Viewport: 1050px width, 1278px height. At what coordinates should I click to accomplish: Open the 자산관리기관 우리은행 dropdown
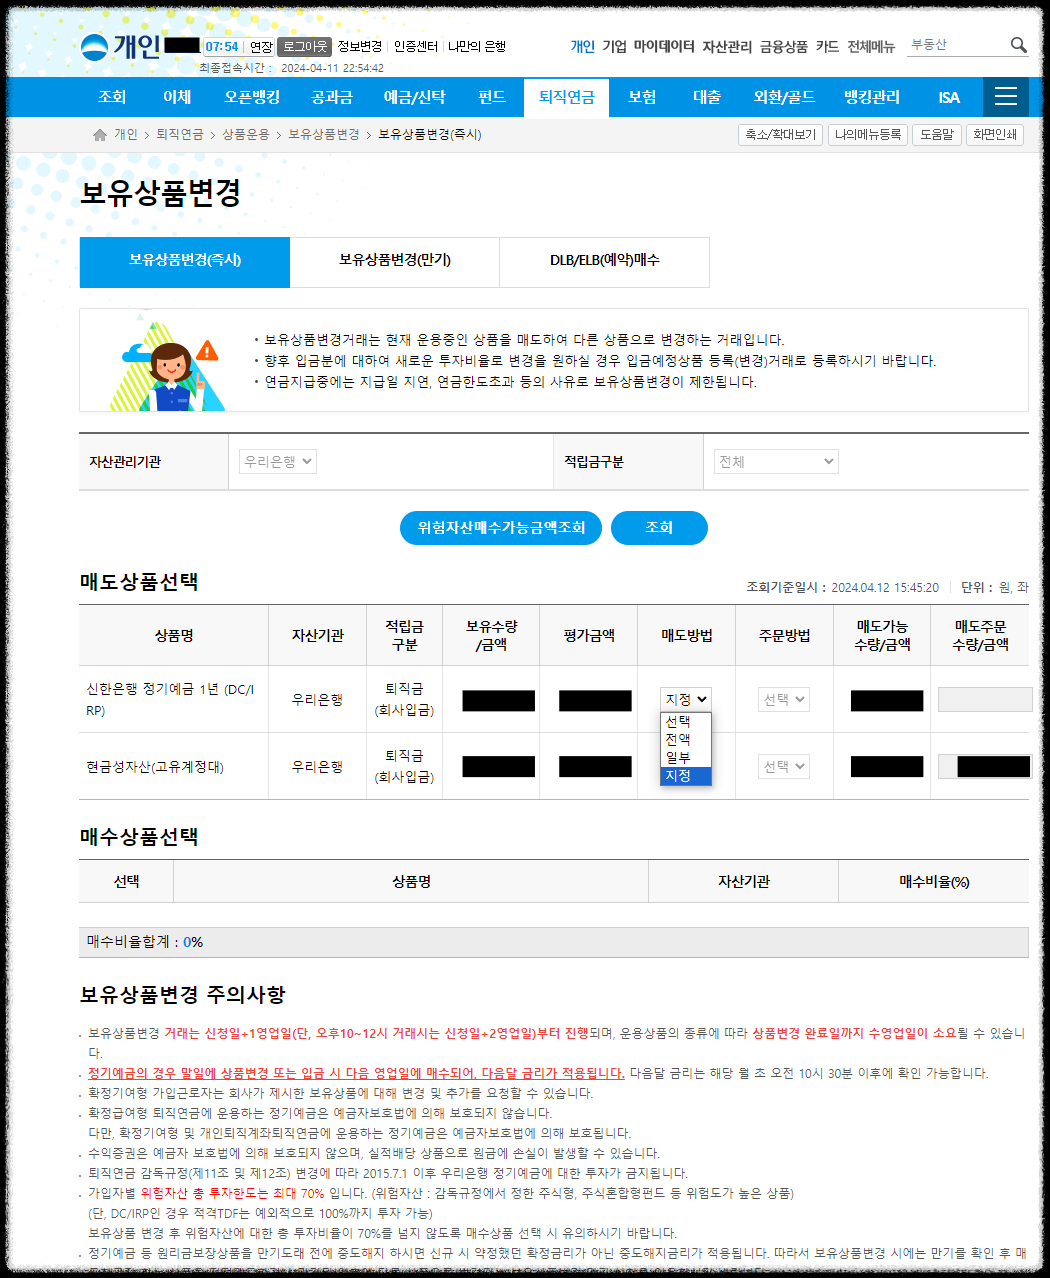tap(276, 461)
